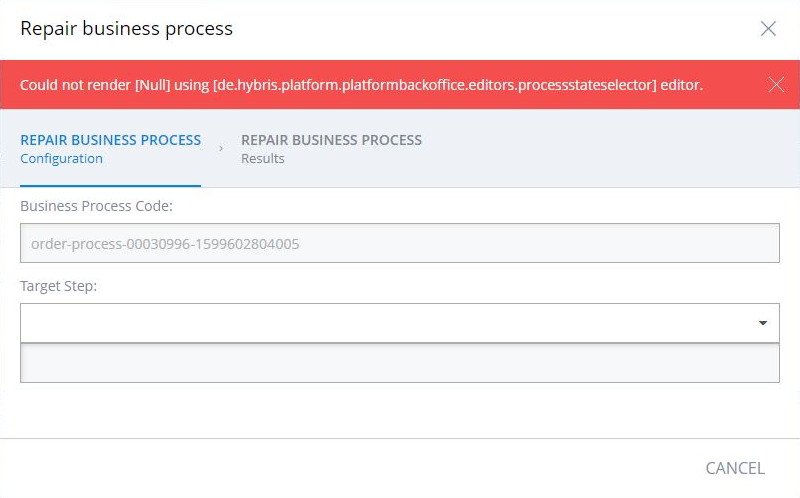Image resolution: width=800 pixels, height=498 pixels.
Task: Click the order-process-00030996 code text
Action: click(165, 244)
